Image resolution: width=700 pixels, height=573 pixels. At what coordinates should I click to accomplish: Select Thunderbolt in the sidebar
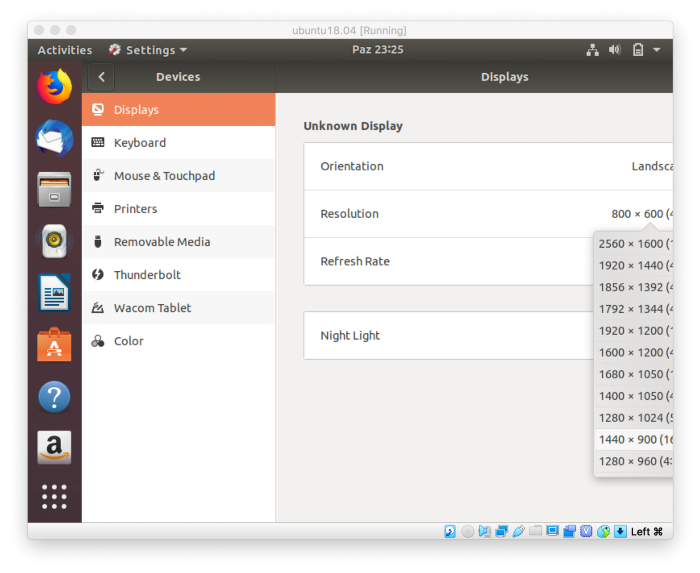pyautogui.click(x=179, y=274)
